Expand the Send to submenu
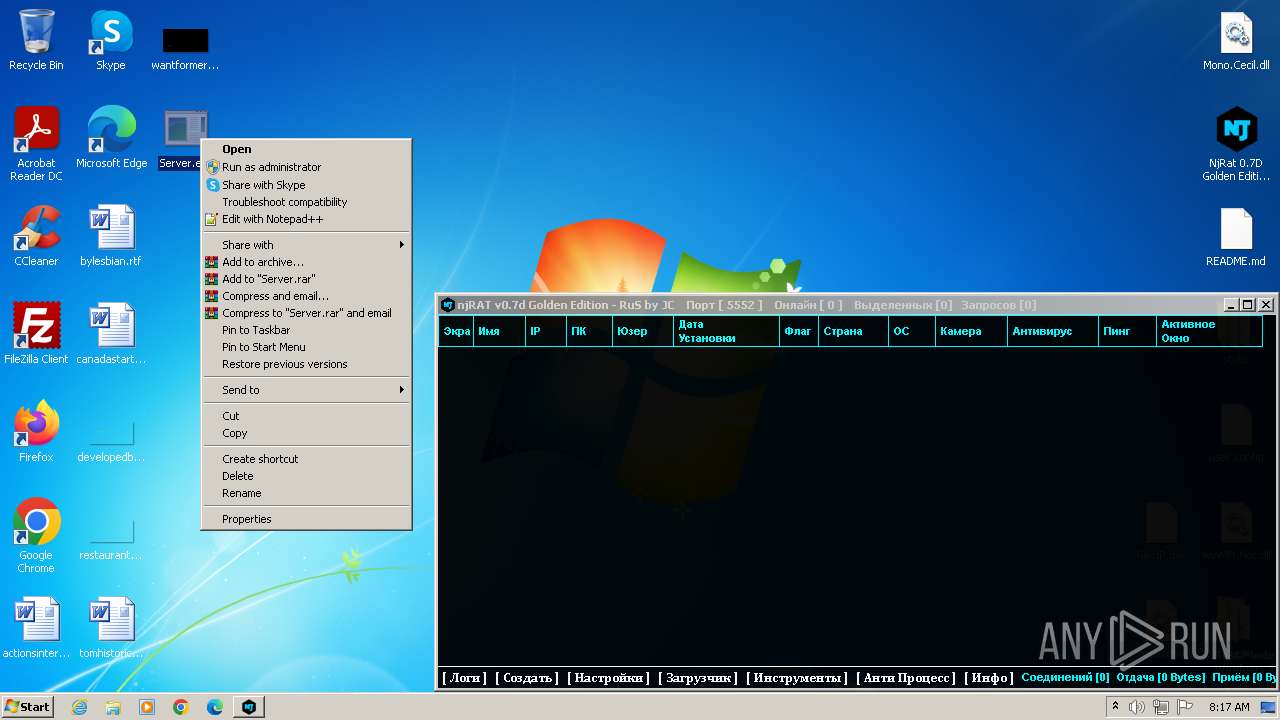 point(306,390)
